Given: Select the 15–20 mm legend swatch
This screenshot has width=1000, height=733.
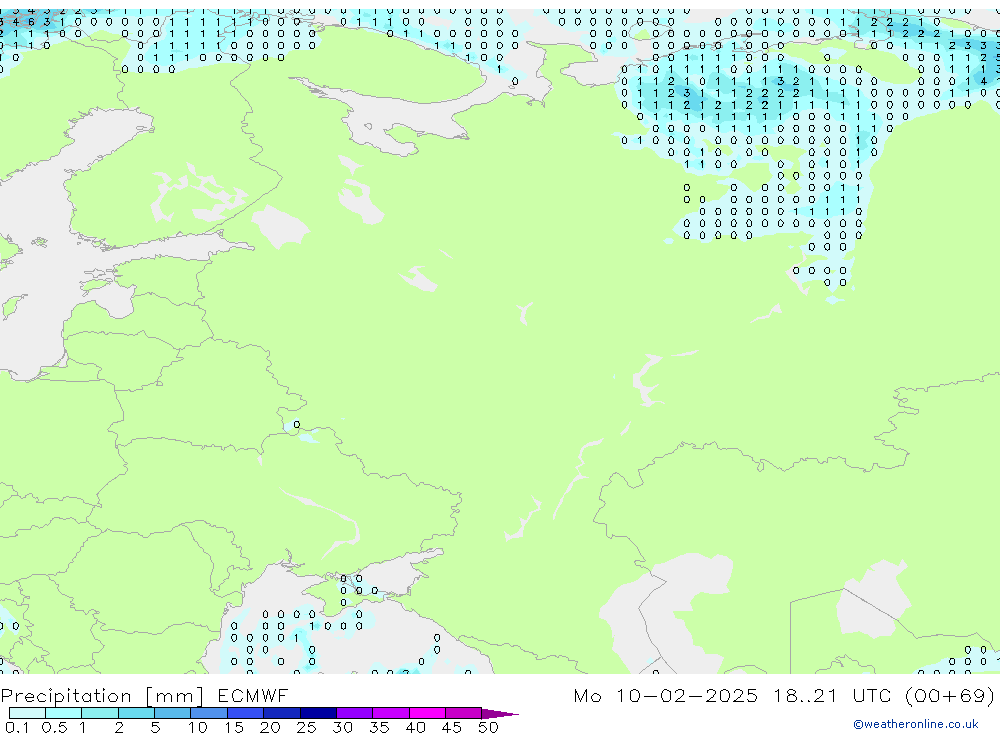Looking at the screenshot, I should 245,713.
